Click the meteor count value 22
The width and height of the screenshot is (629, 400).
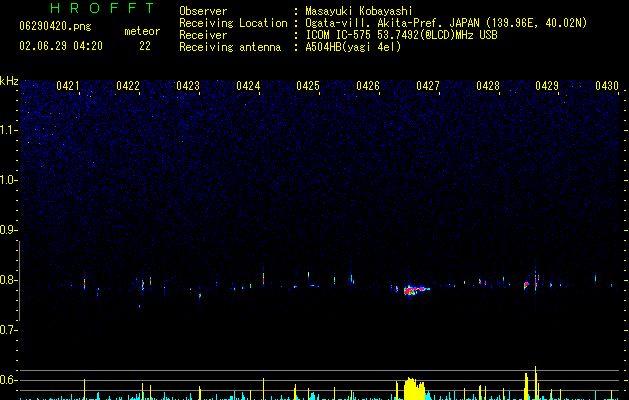pos(145,46)
